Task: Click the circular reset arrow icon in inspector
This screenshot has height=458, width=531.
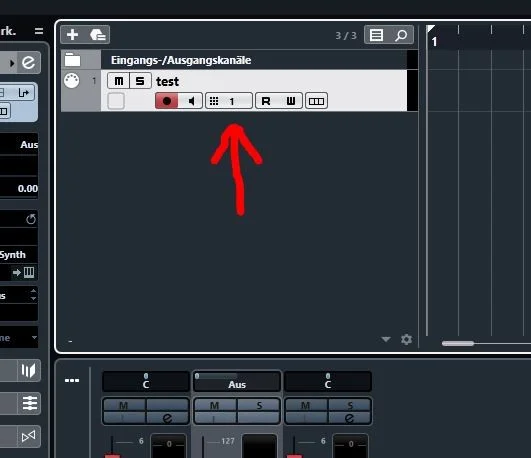Action: 30,219
